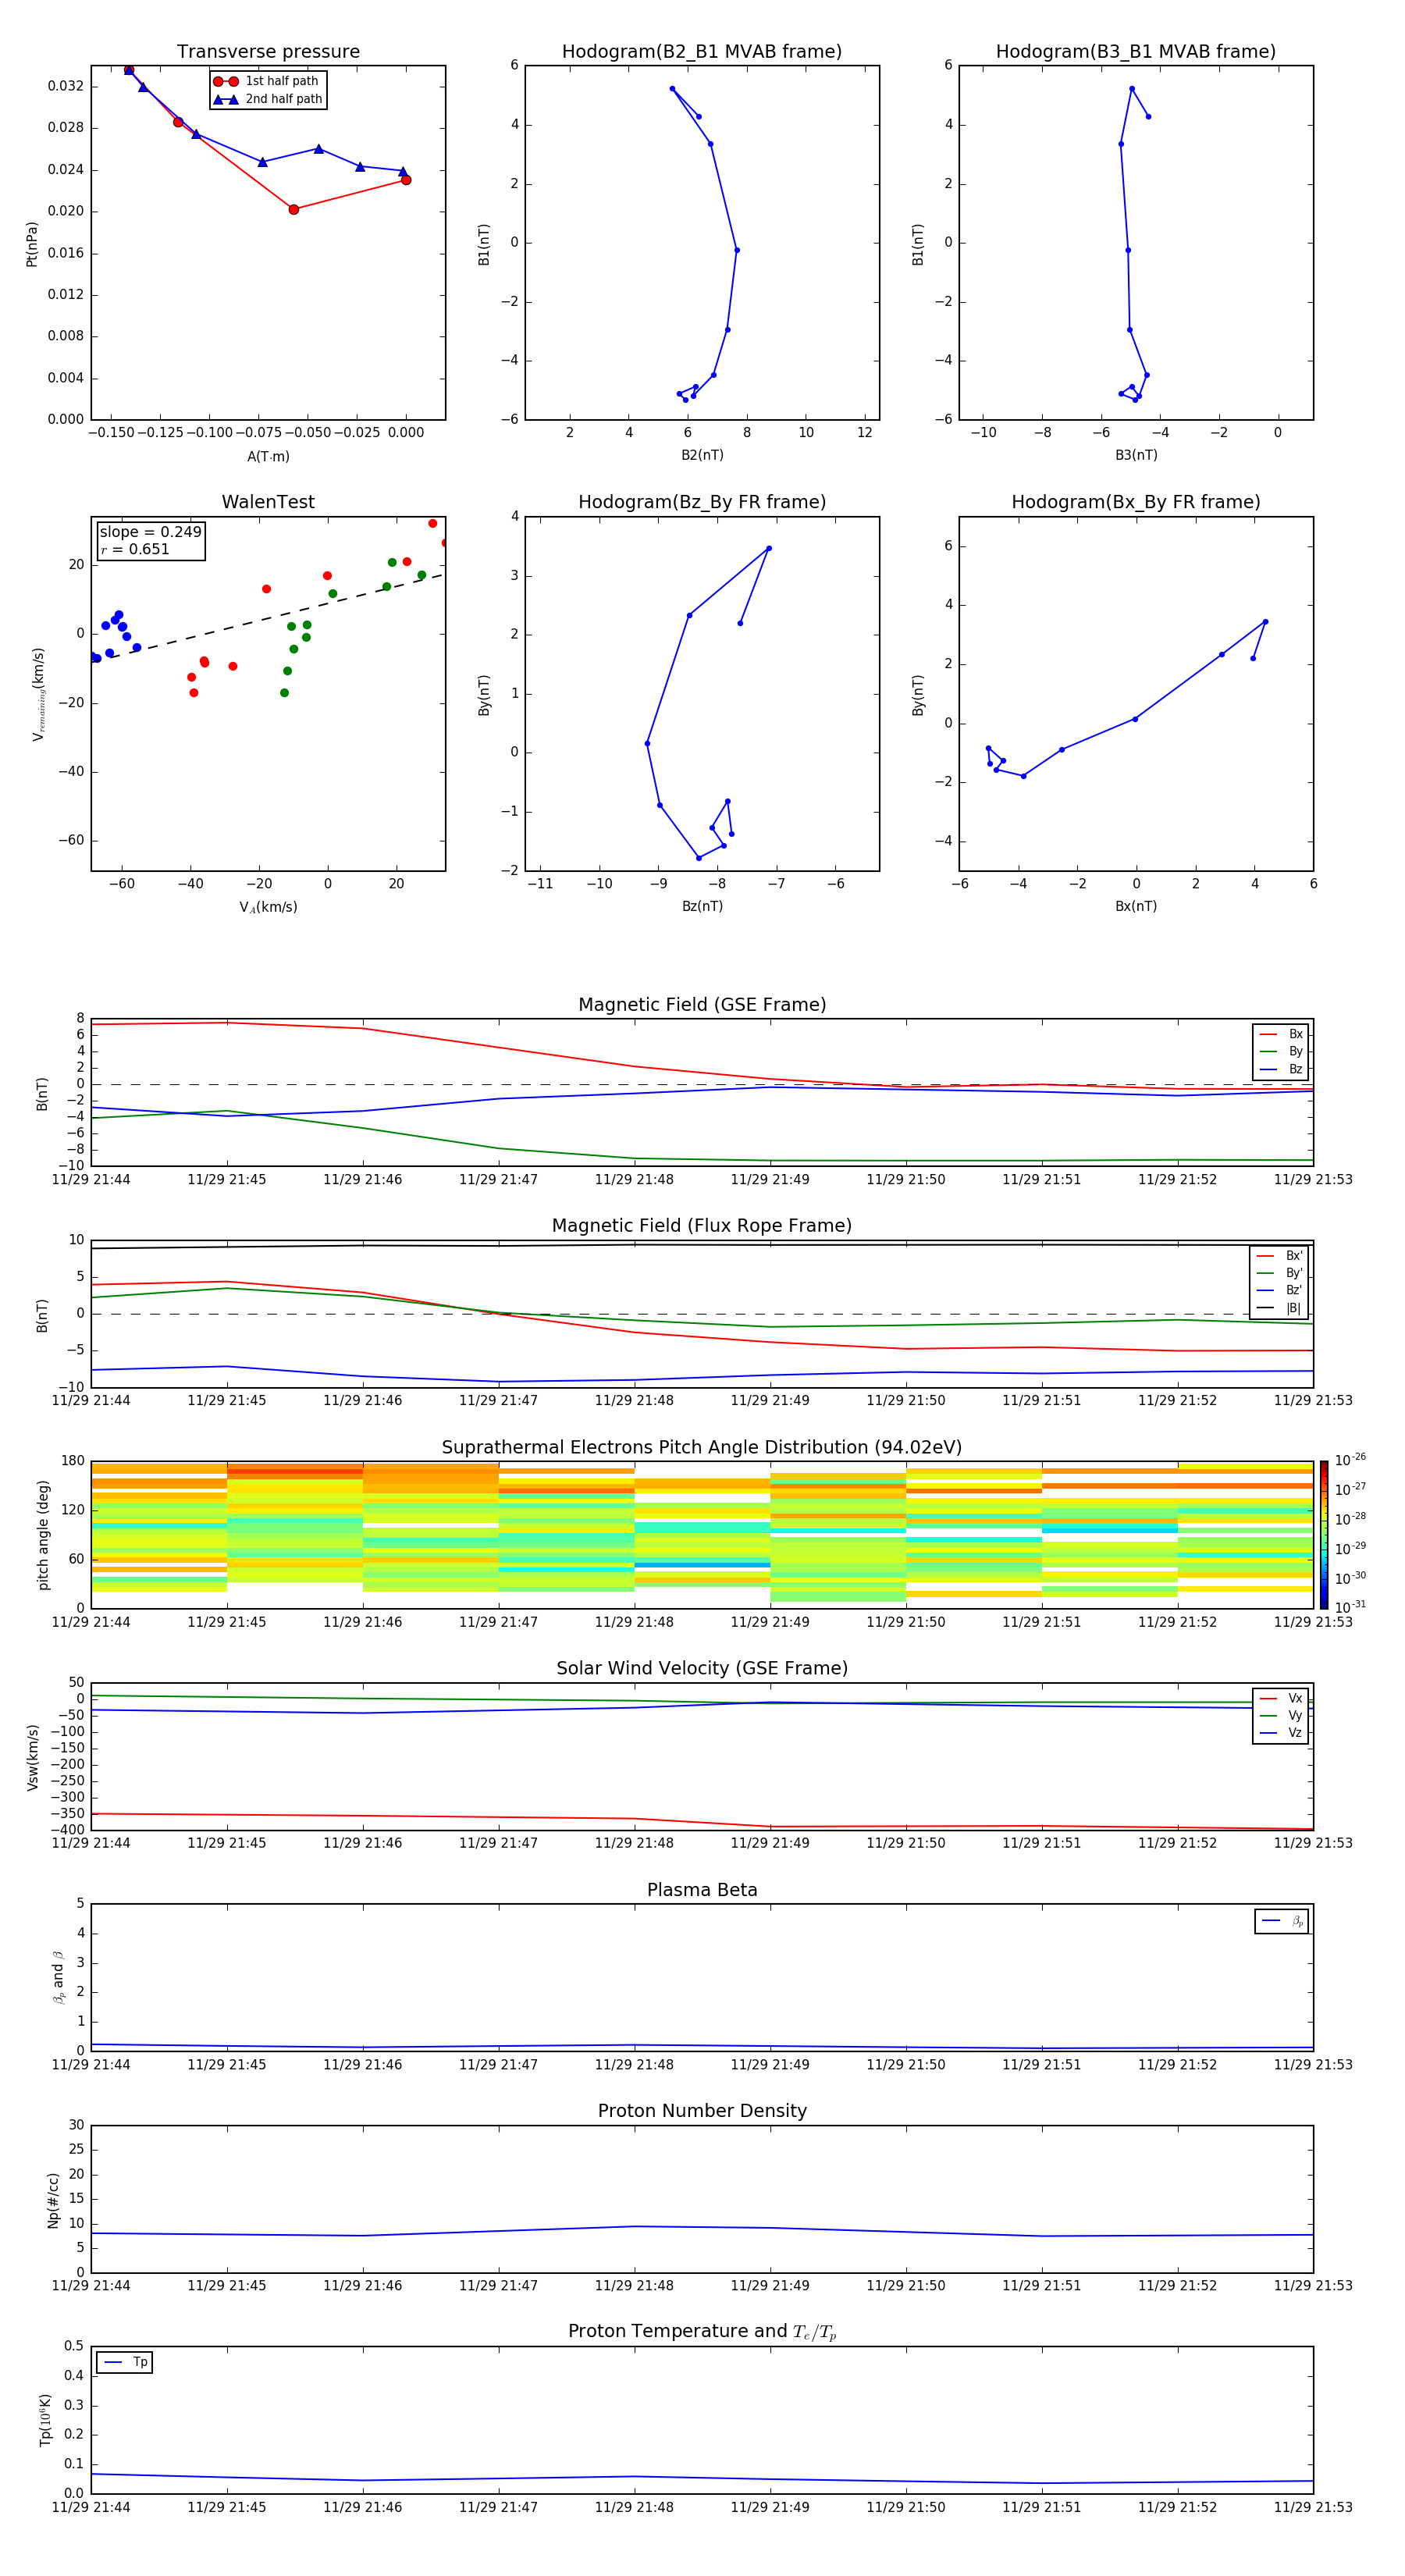Click the "Bx'" legend entry in flux rope frame

tap(1280, 1256)
